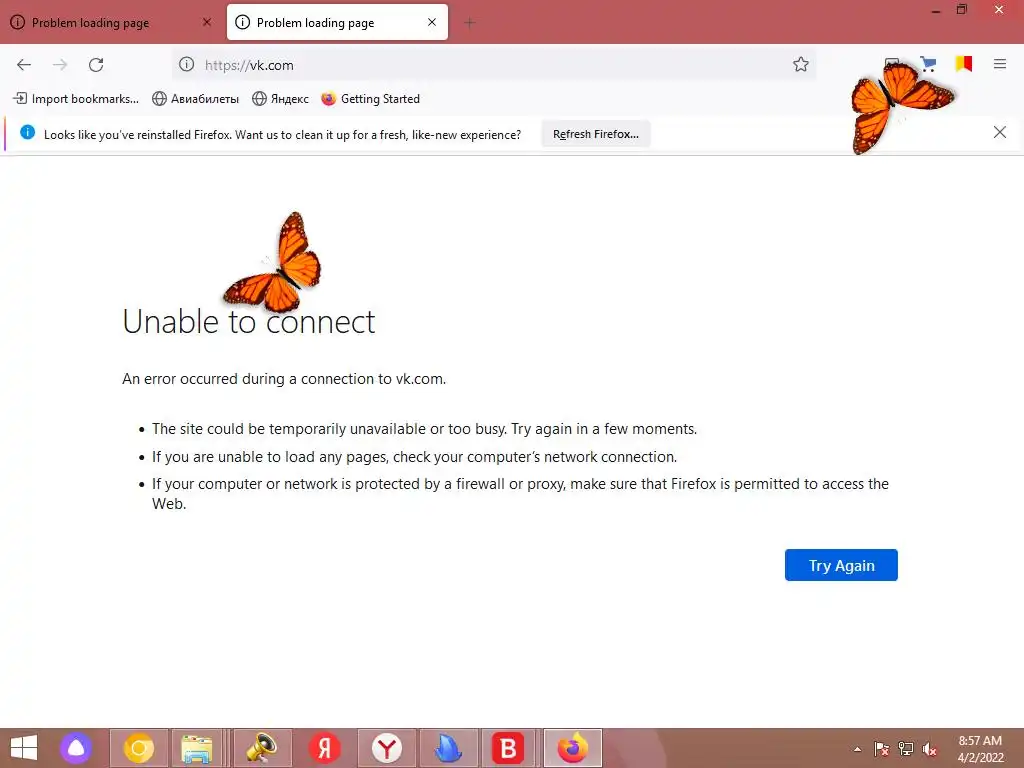Open the megaphone app in taskbar
Image resolution: width=1024 pixels, height=768 pixels.
pyautogui.click(x=262, y=748)
